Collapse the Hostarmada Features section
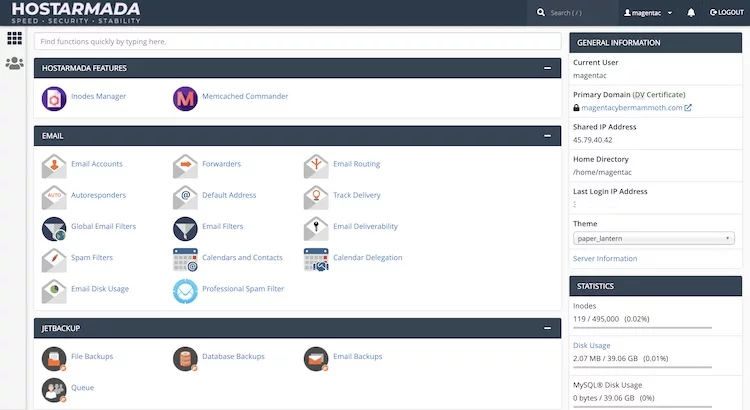Screen dimensions: 750x410 [547, 68]
